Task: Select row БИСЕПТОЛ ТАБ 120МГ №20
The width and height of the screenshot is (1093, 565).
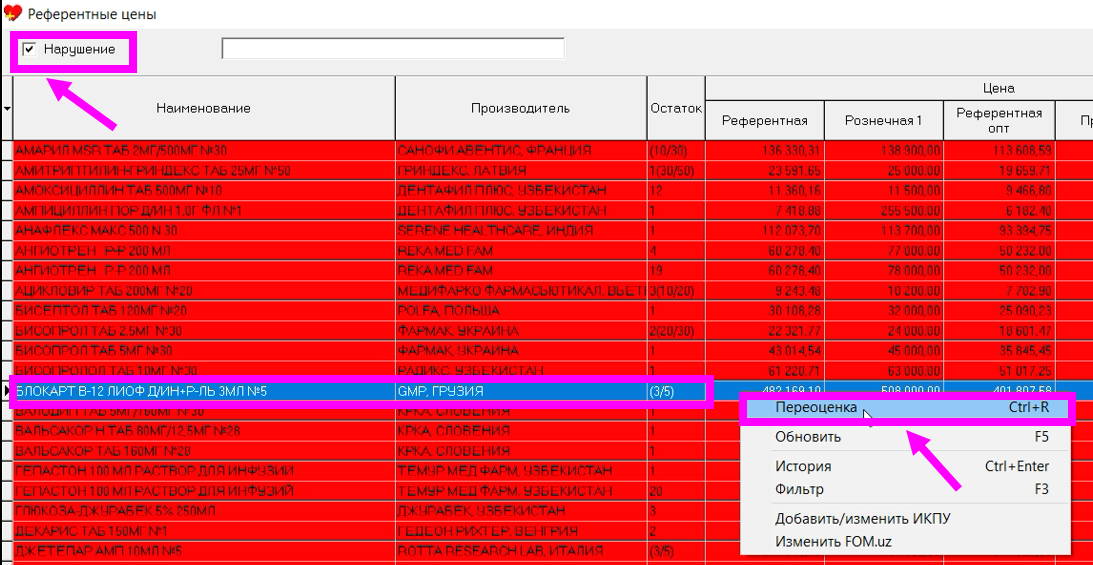Action: click(204, 311)
